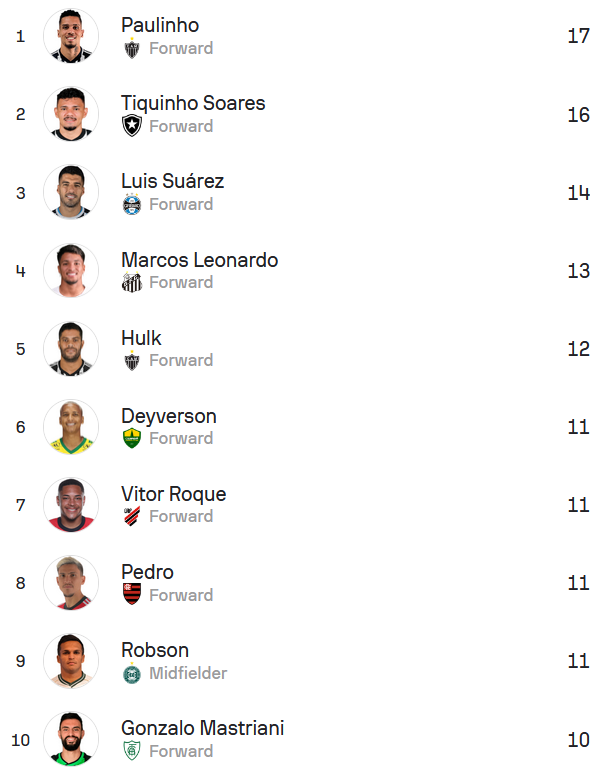Open Marcos Leonardo player name link
Viewport: 610px width, 772px height.
tap(199, 260)
